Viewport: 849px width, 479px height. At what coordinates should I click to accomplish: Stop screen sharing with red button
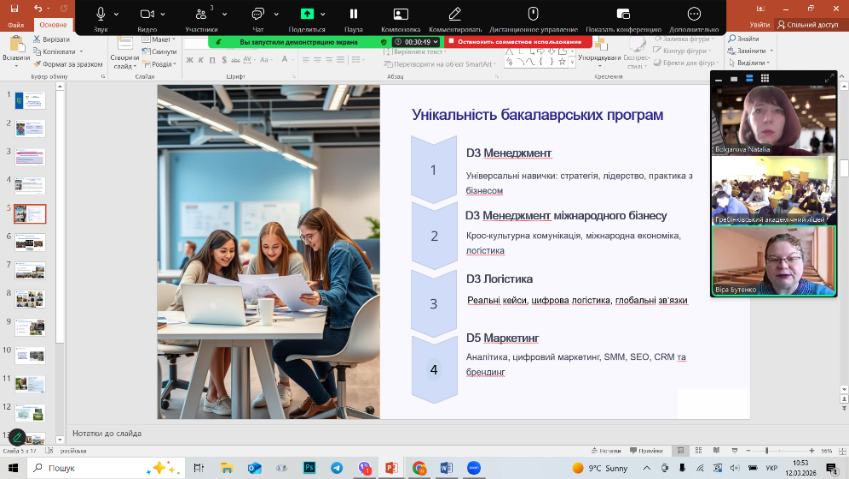point(514,42)
